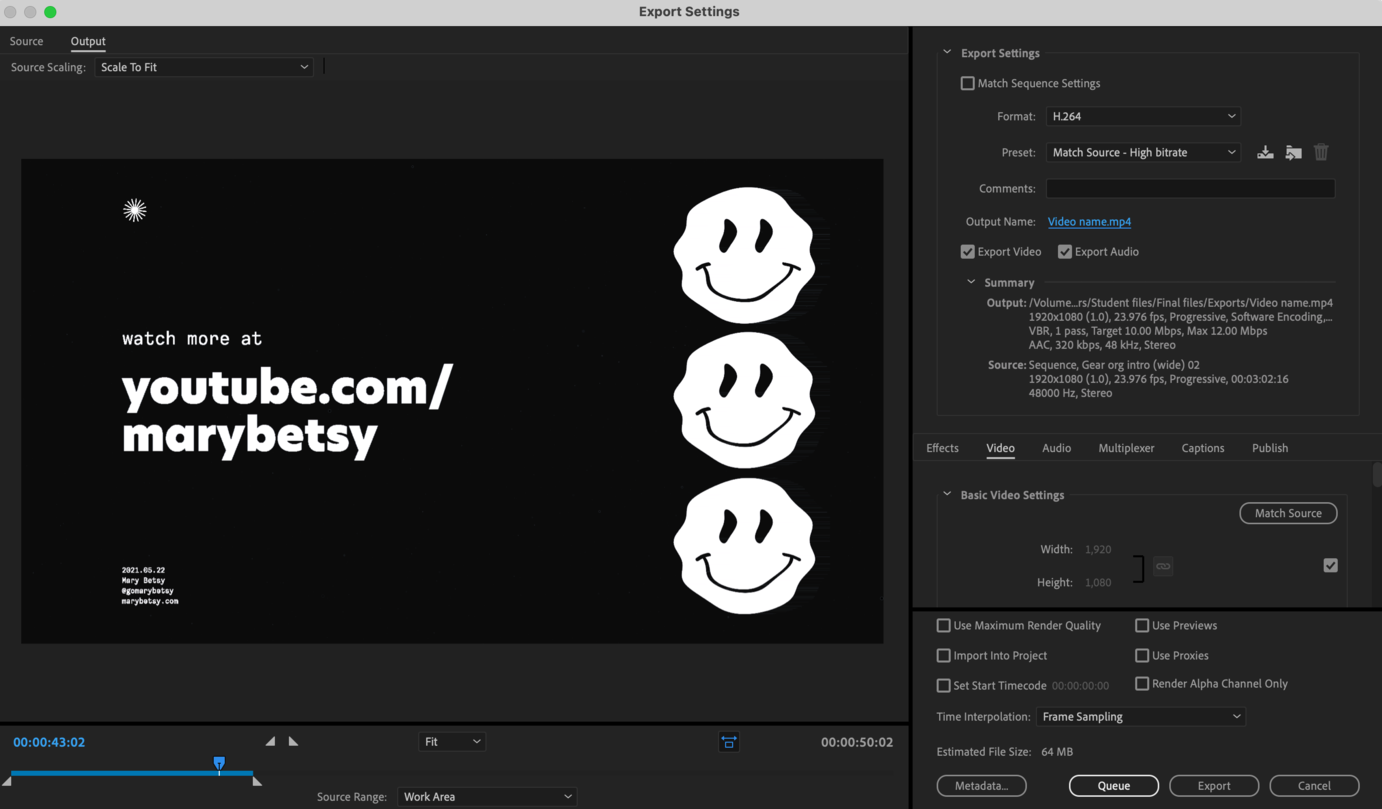This screenshot has height=809, width=1382.
Task: Click the current timecode 00:00:43:02
Action: (x=49, y=742)
